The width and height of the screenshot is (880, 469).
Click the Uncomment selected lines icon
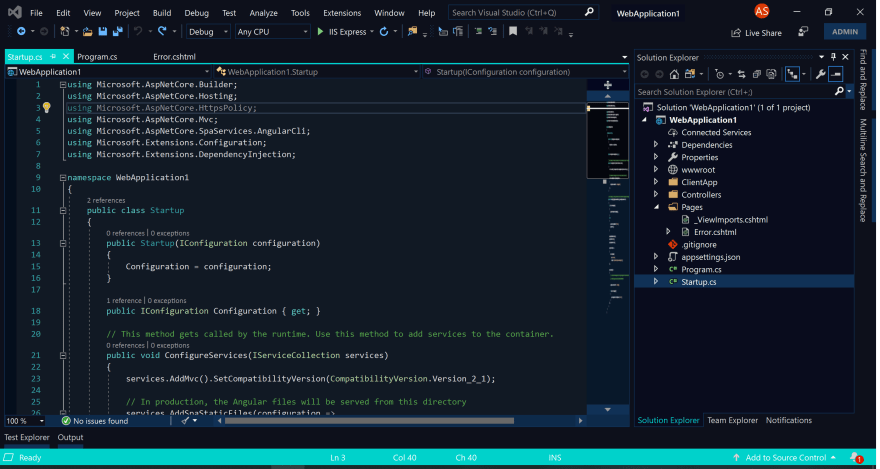(493, 32)
